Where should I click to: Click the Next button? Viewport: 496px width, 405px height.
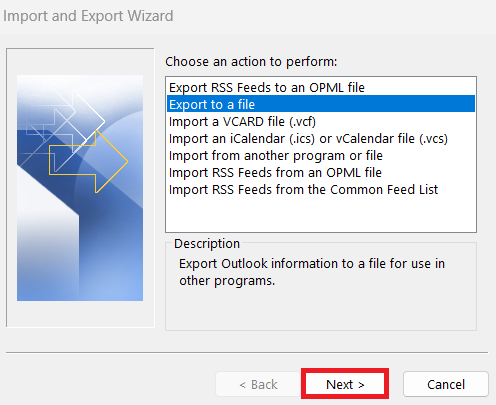coord(345,384)
